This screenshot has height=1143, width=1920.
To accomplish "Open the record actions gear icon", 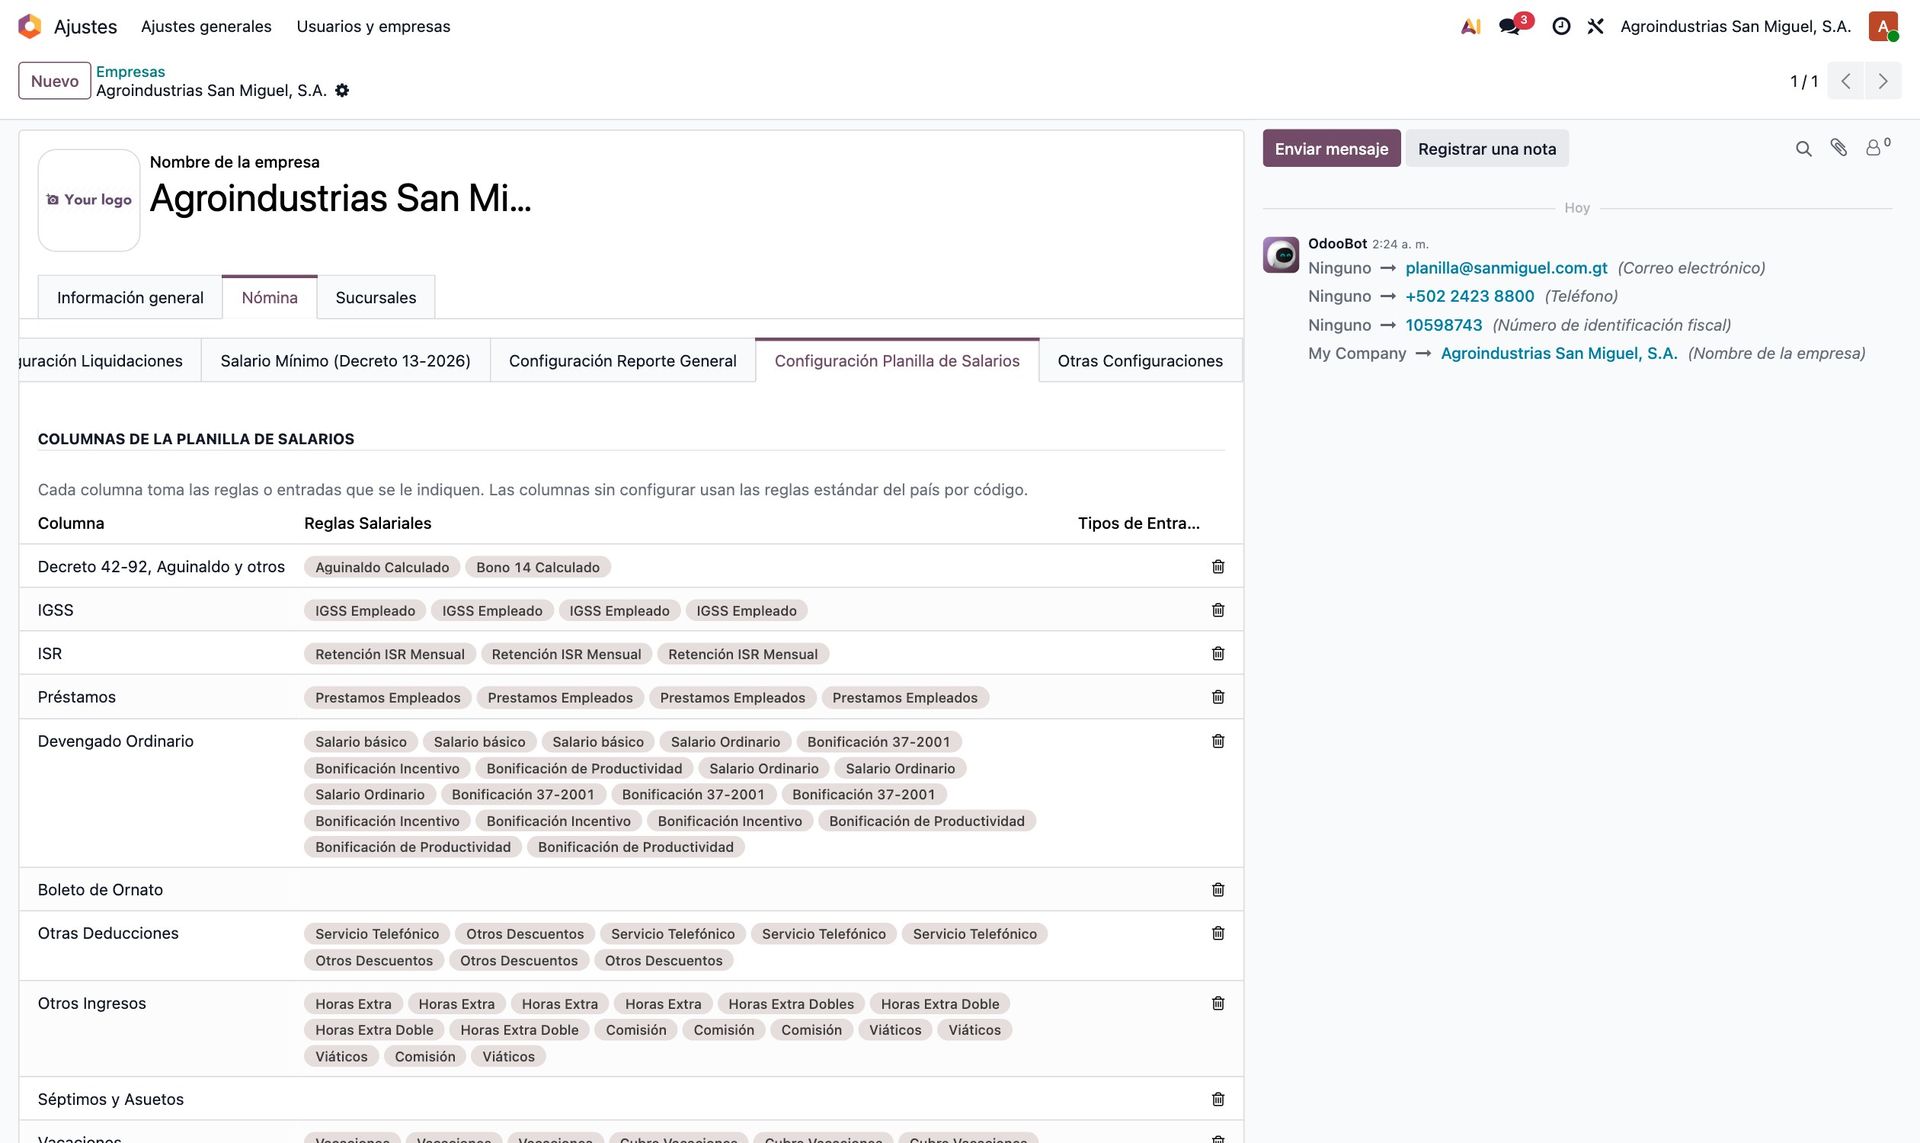I will pos(342,90).
